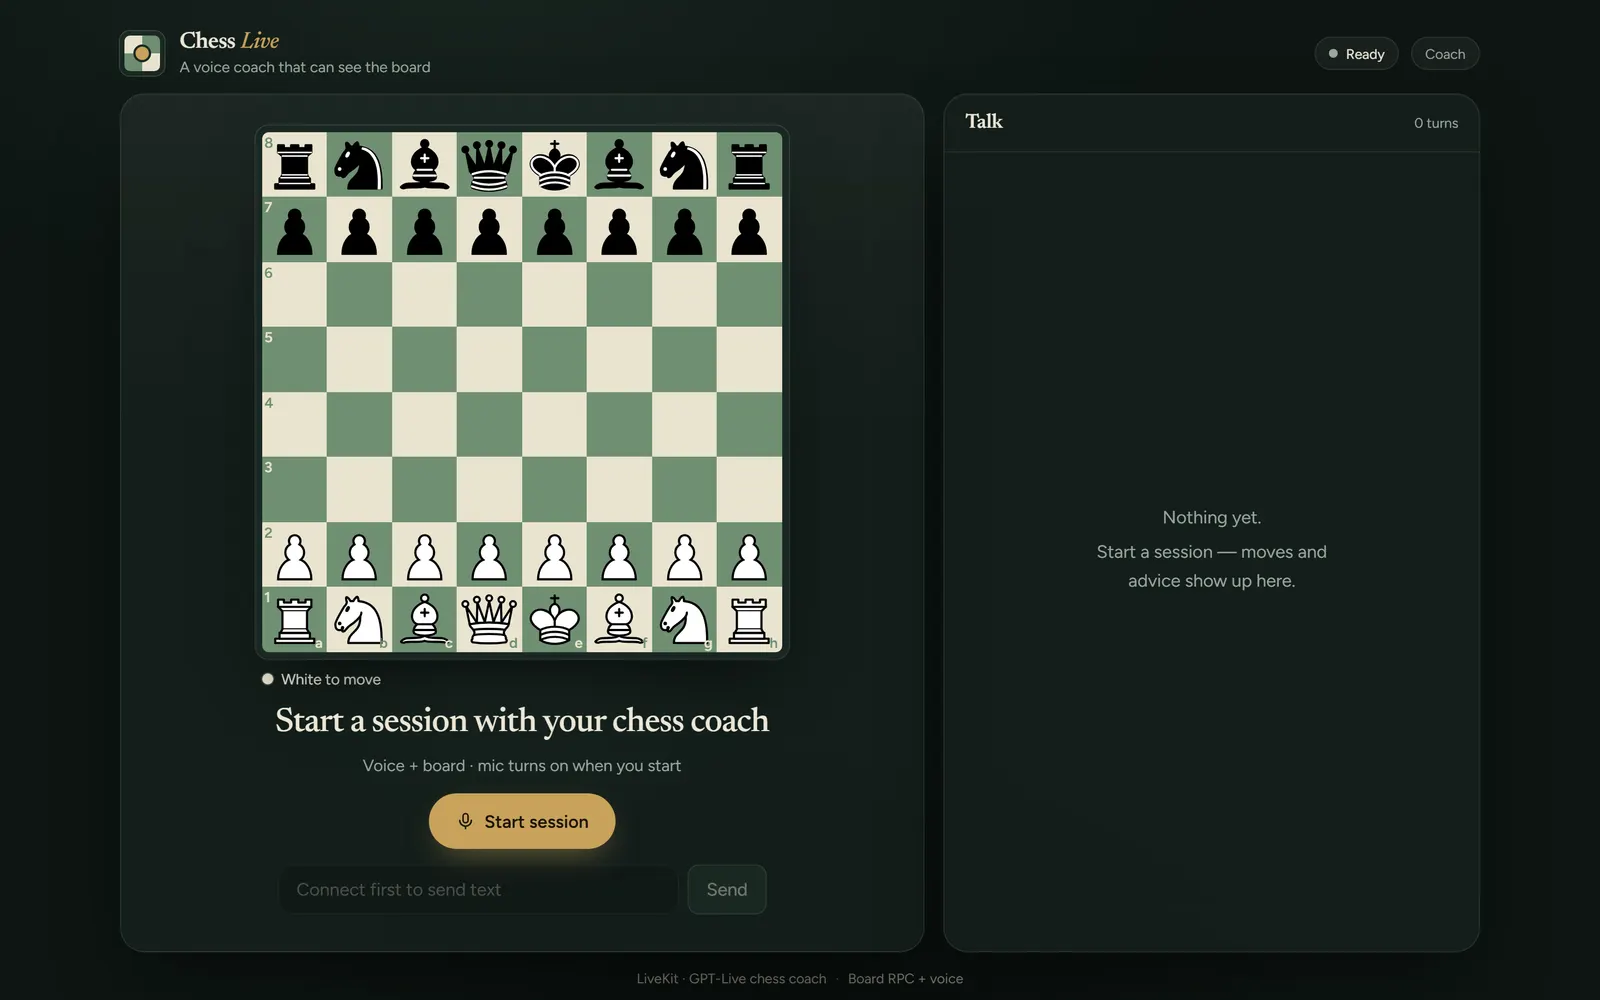Pick the white knight on b1
Screen dimensions: 1600x1000
pos(359,619)
